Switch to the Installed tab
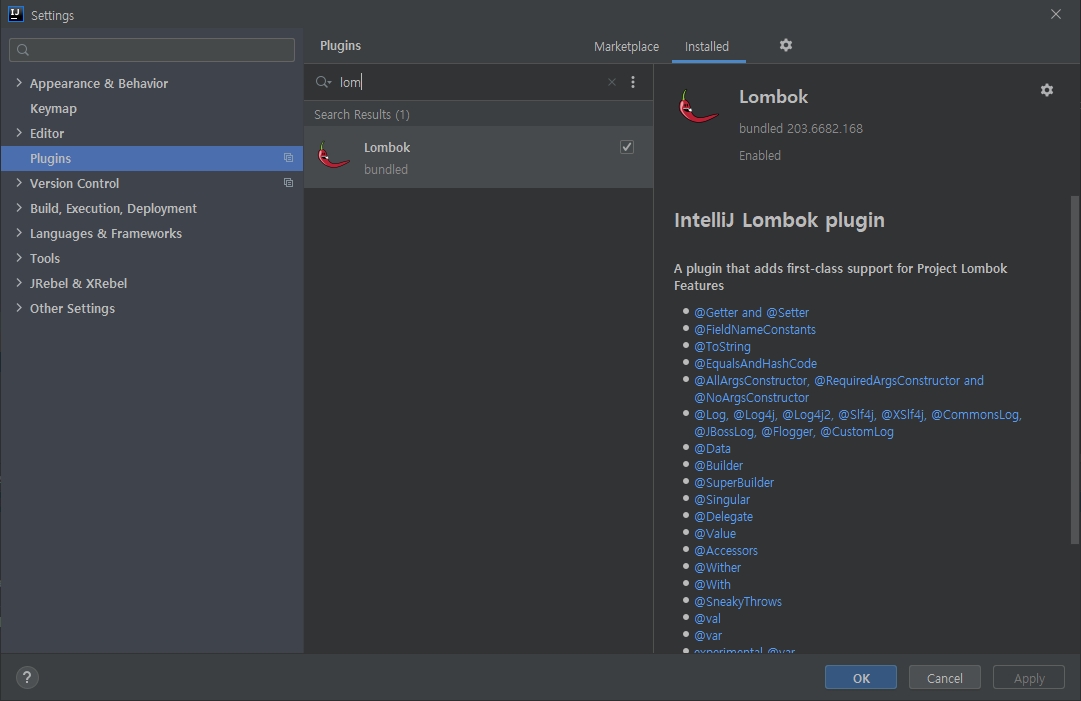 pyautogui.click(x=707, y=46)
